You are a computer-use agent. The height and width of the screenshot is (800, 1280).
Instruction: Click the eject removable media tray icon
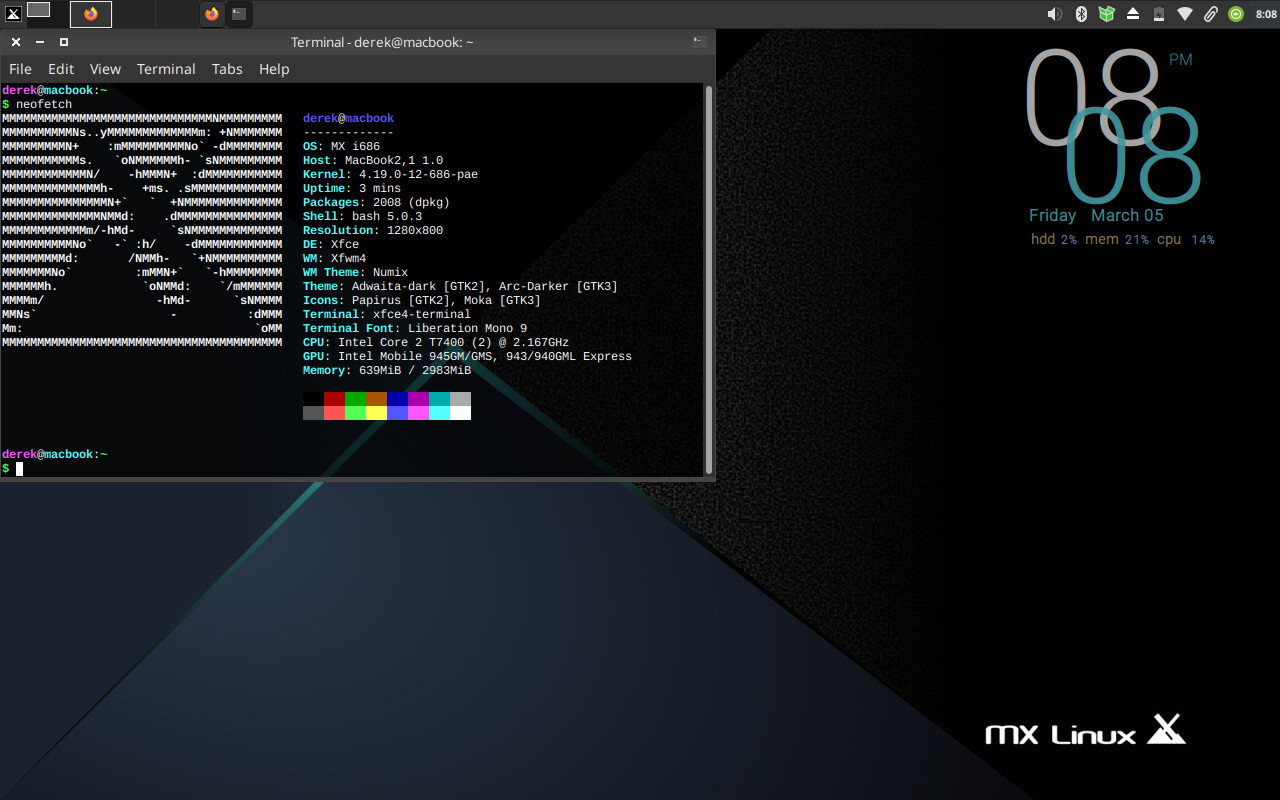pyautogui.click(x=1133, y=14)
